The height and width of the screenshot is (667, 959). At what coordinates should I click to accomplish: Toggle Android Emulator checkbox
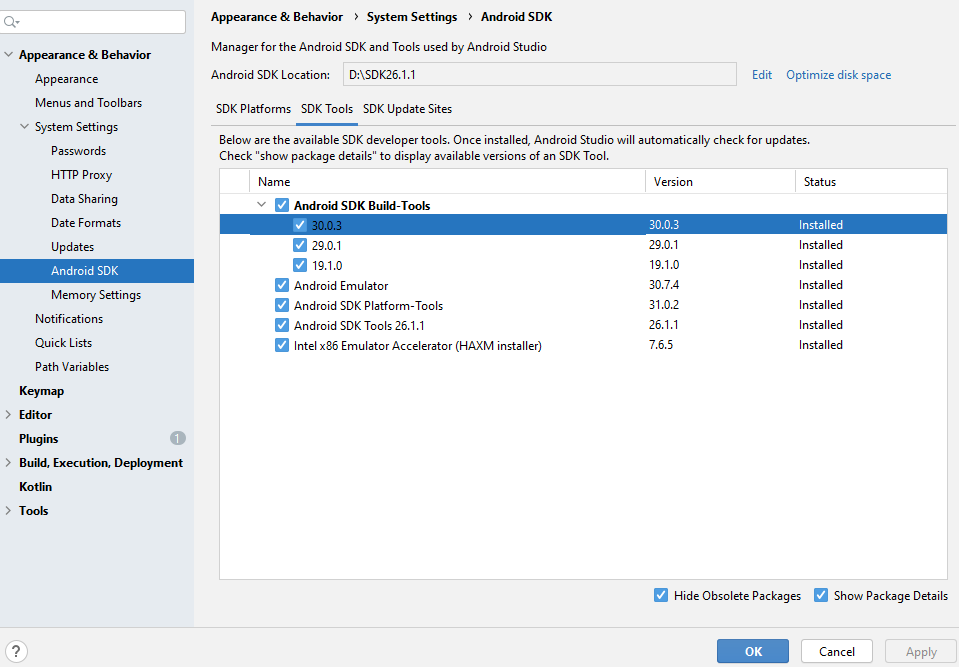282,286
